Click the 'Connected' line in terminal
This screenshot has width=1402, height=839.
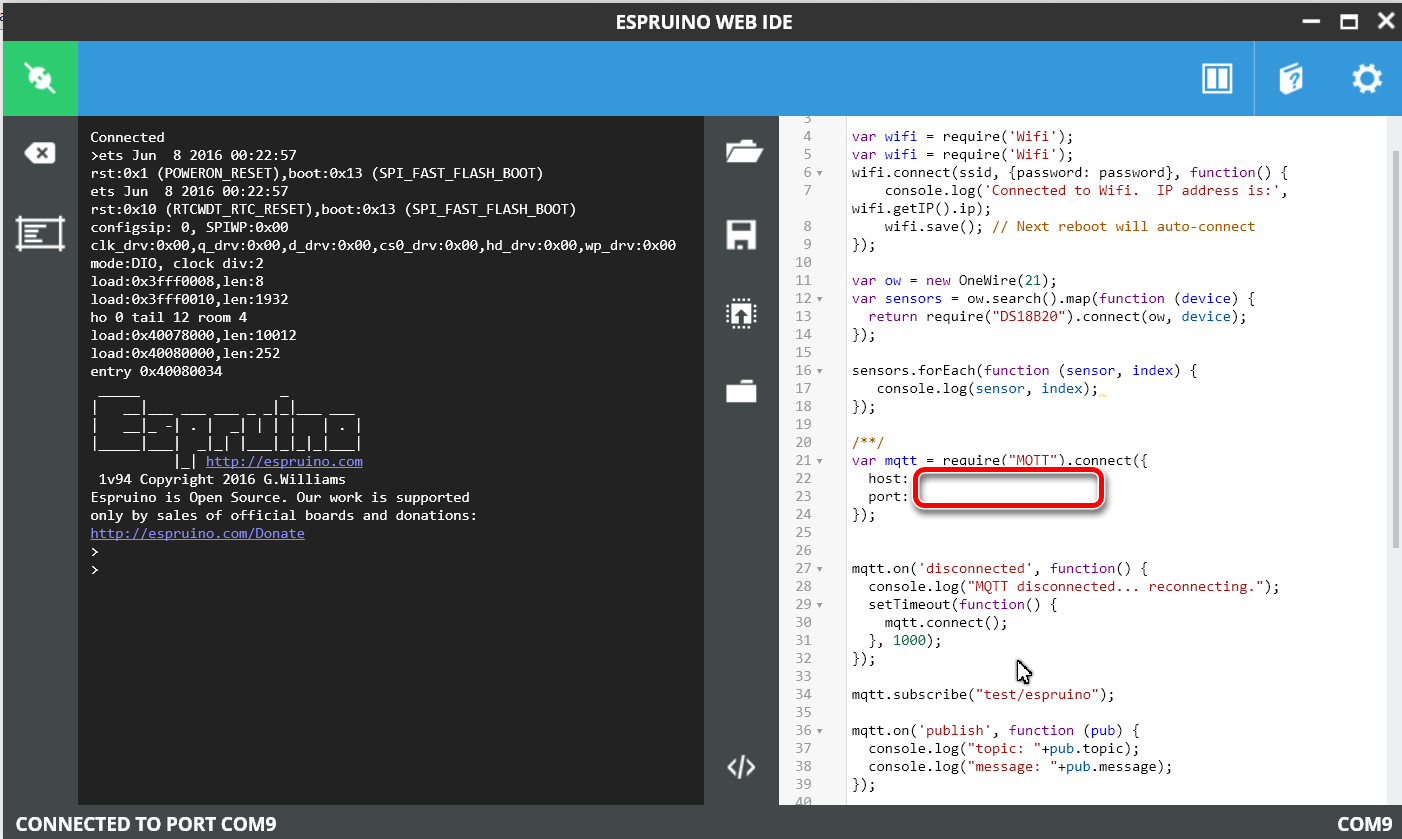(127, 137)
